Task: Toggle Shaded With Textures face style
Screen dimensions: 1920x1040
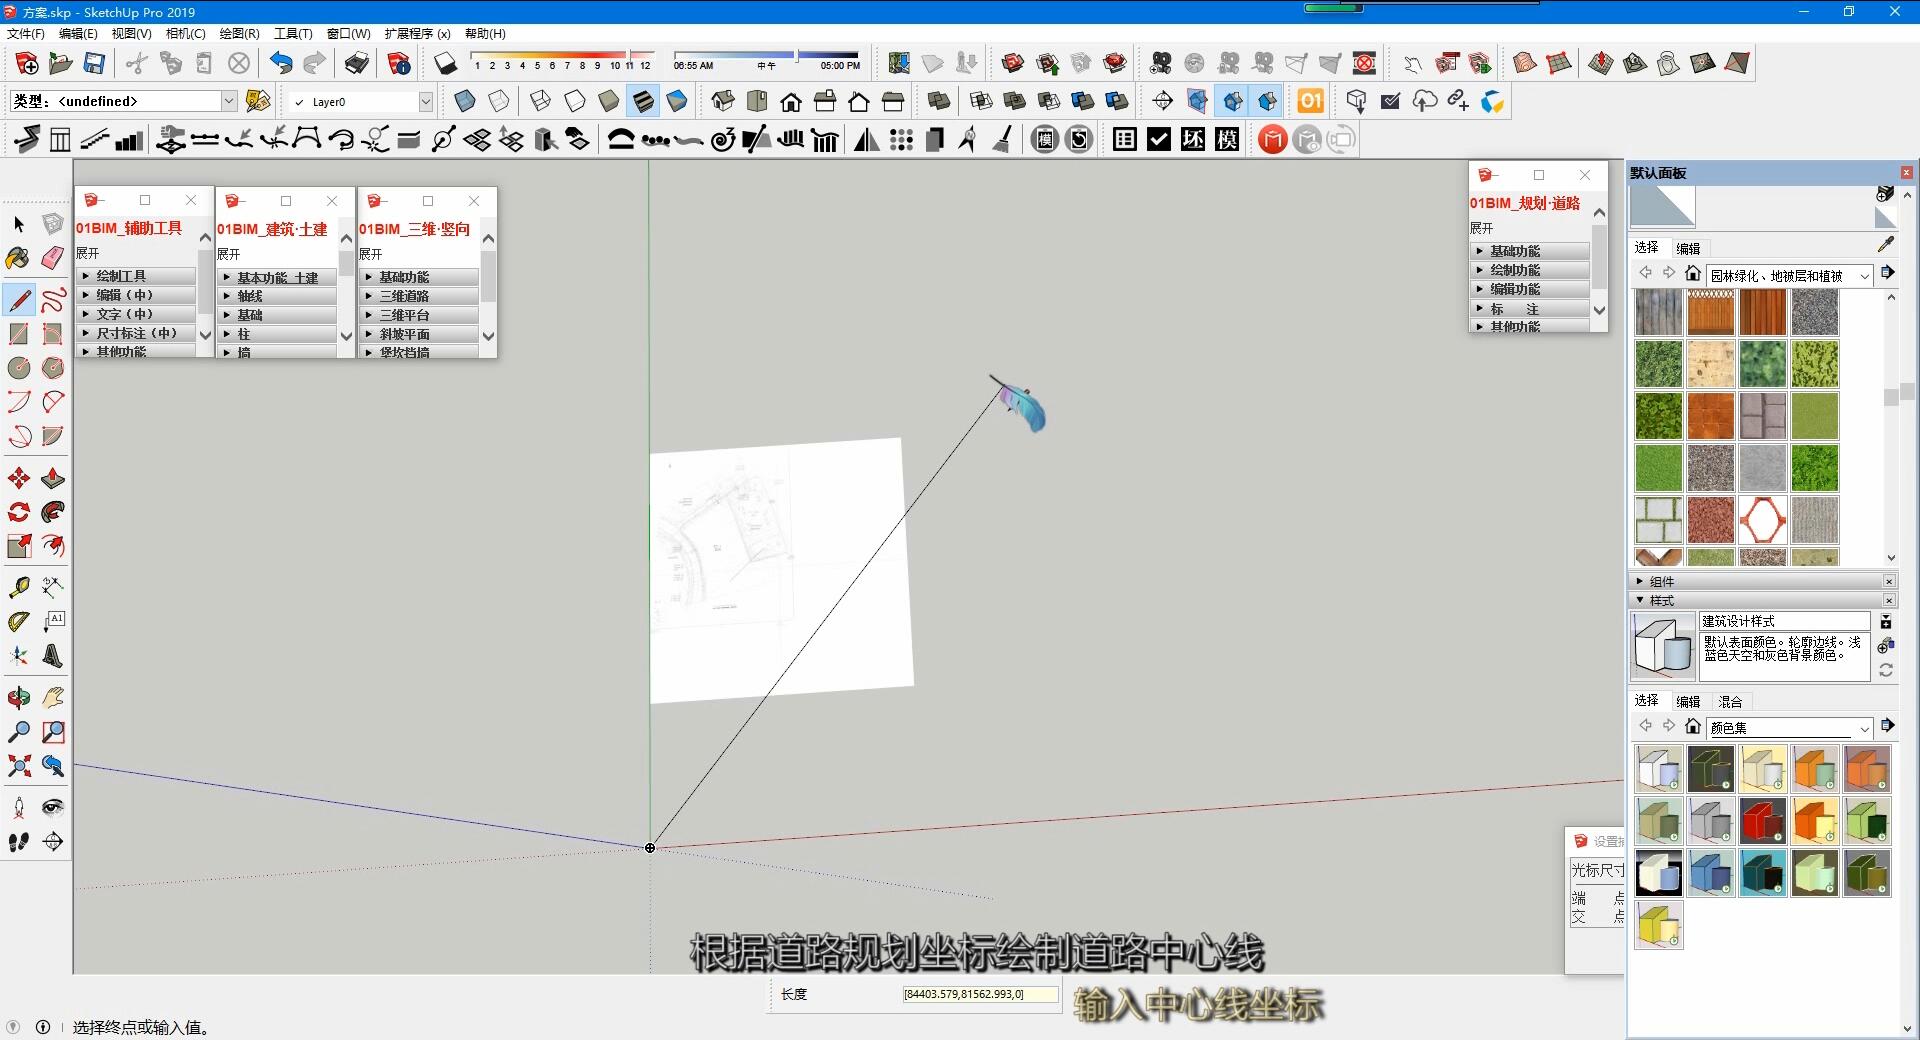Action: [643, 101]
